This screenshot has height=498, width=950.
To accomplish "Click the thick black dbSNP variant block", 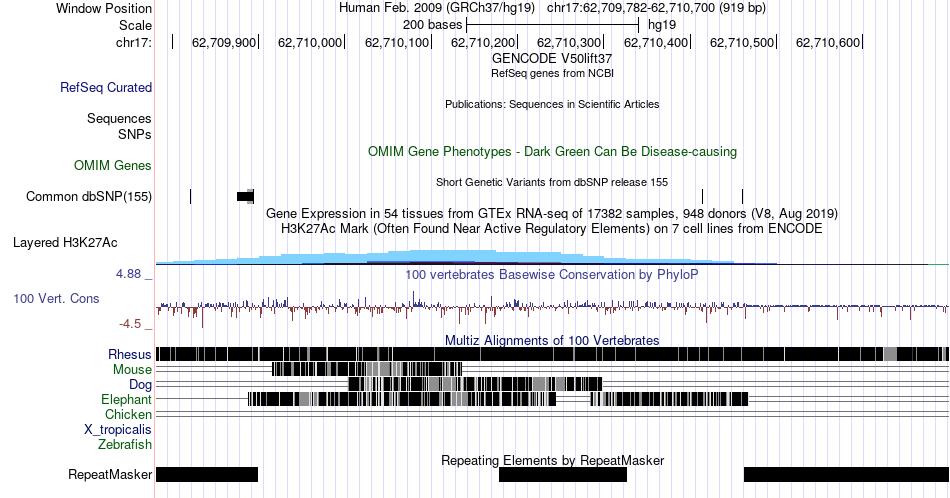I will tap(245, 196).
